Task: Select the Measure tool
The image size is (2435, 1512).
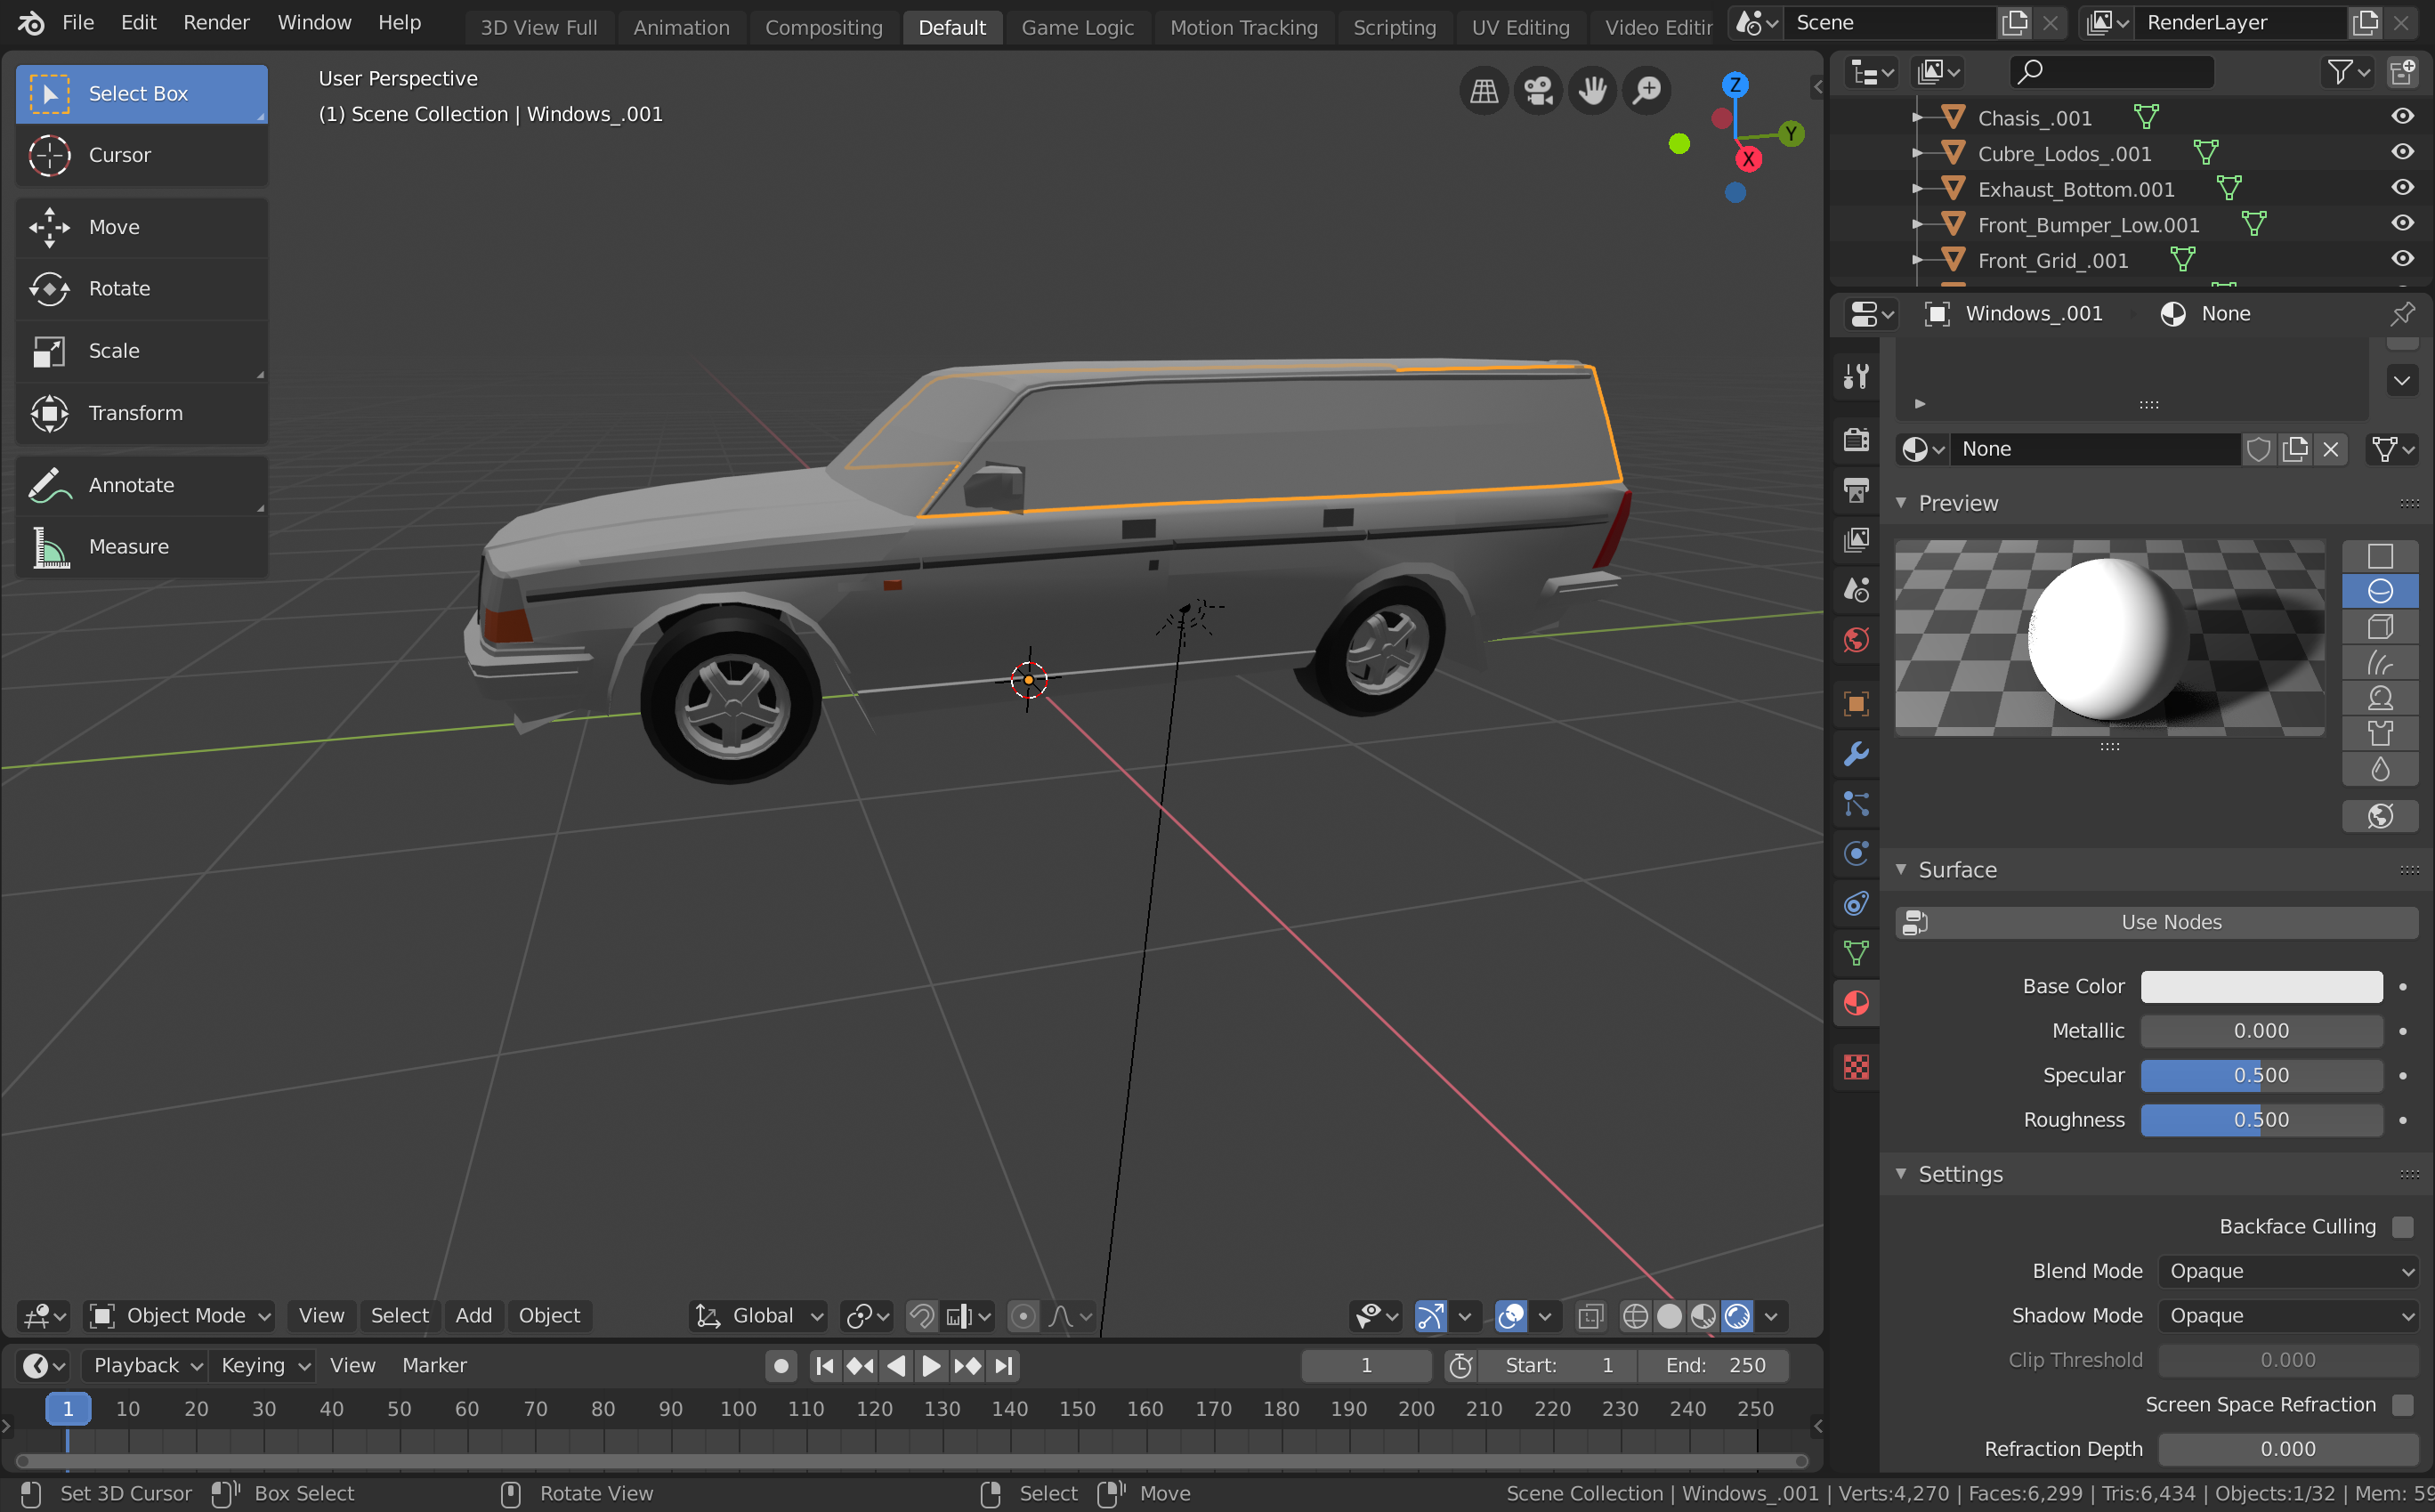Action: (128, 547)
